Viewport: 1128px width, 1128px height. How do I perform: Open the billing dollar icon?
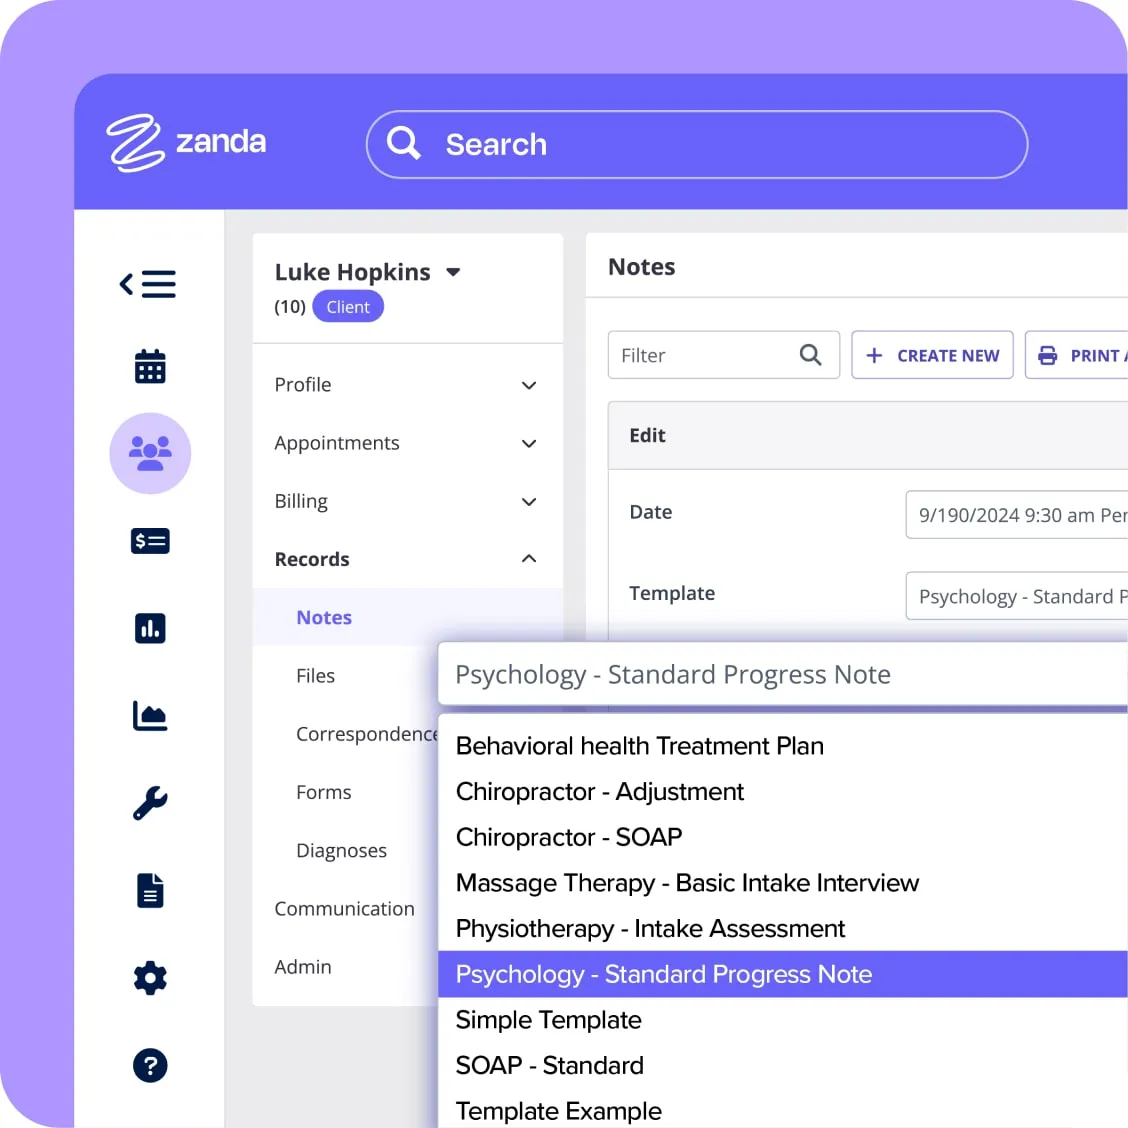tap(150, 541)
